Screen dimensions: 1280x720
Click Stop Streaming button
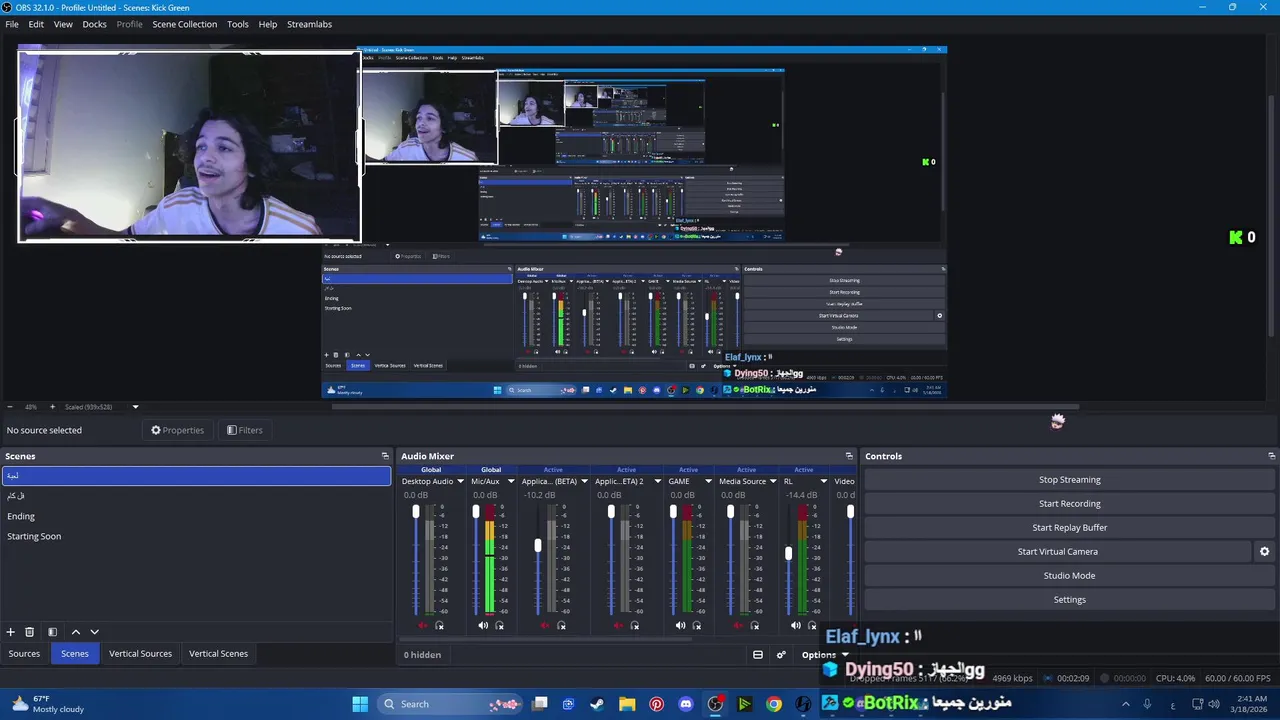[1069, 479]
